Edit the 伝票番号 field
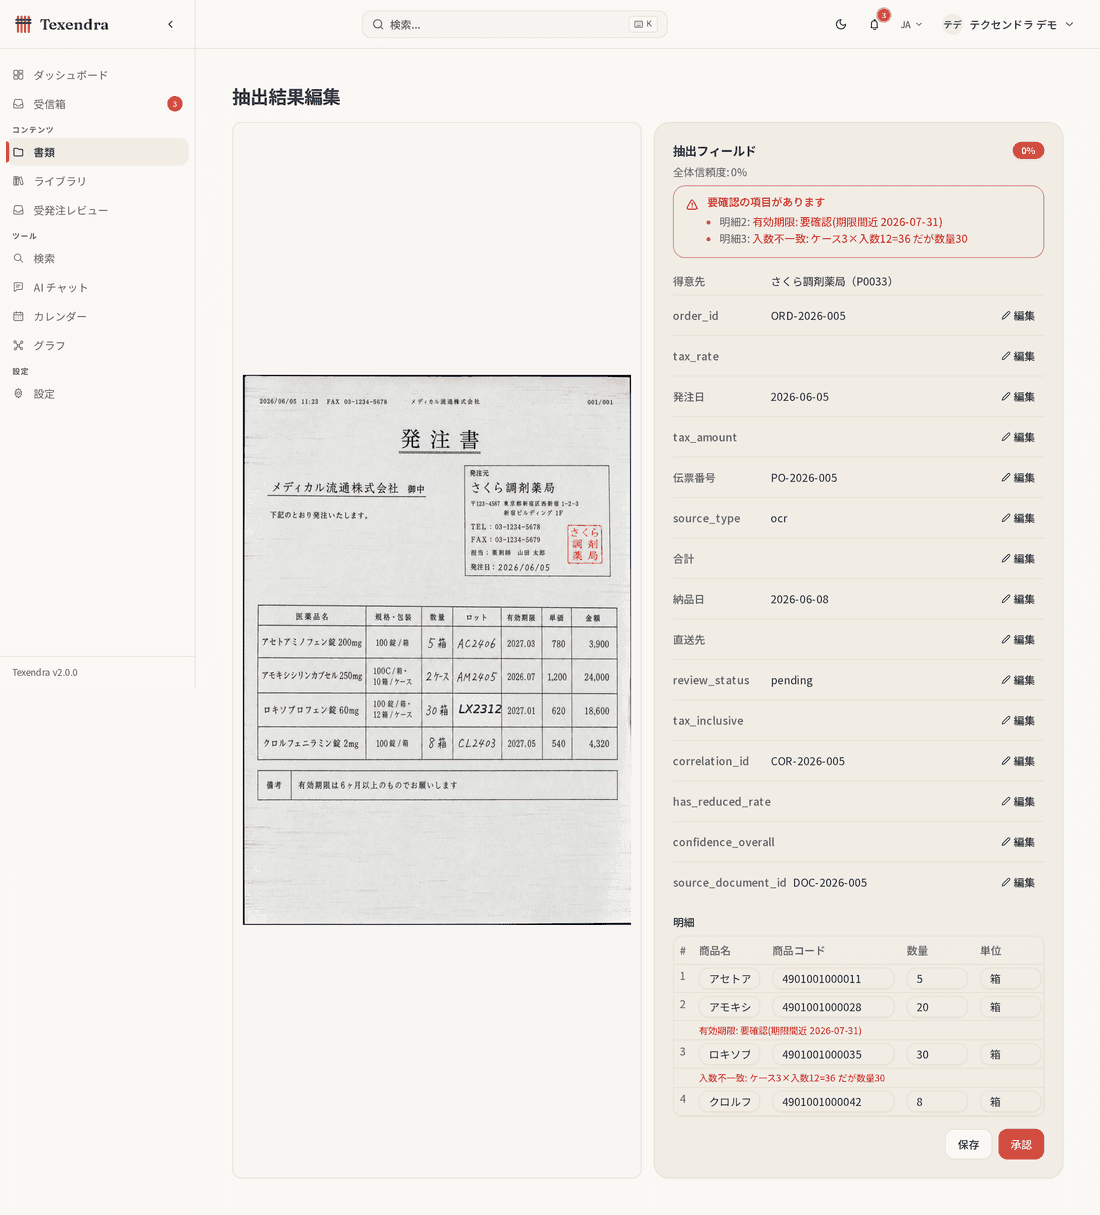The width and height of the screenshot is (1100, 1215). (x=1018, y=478)
